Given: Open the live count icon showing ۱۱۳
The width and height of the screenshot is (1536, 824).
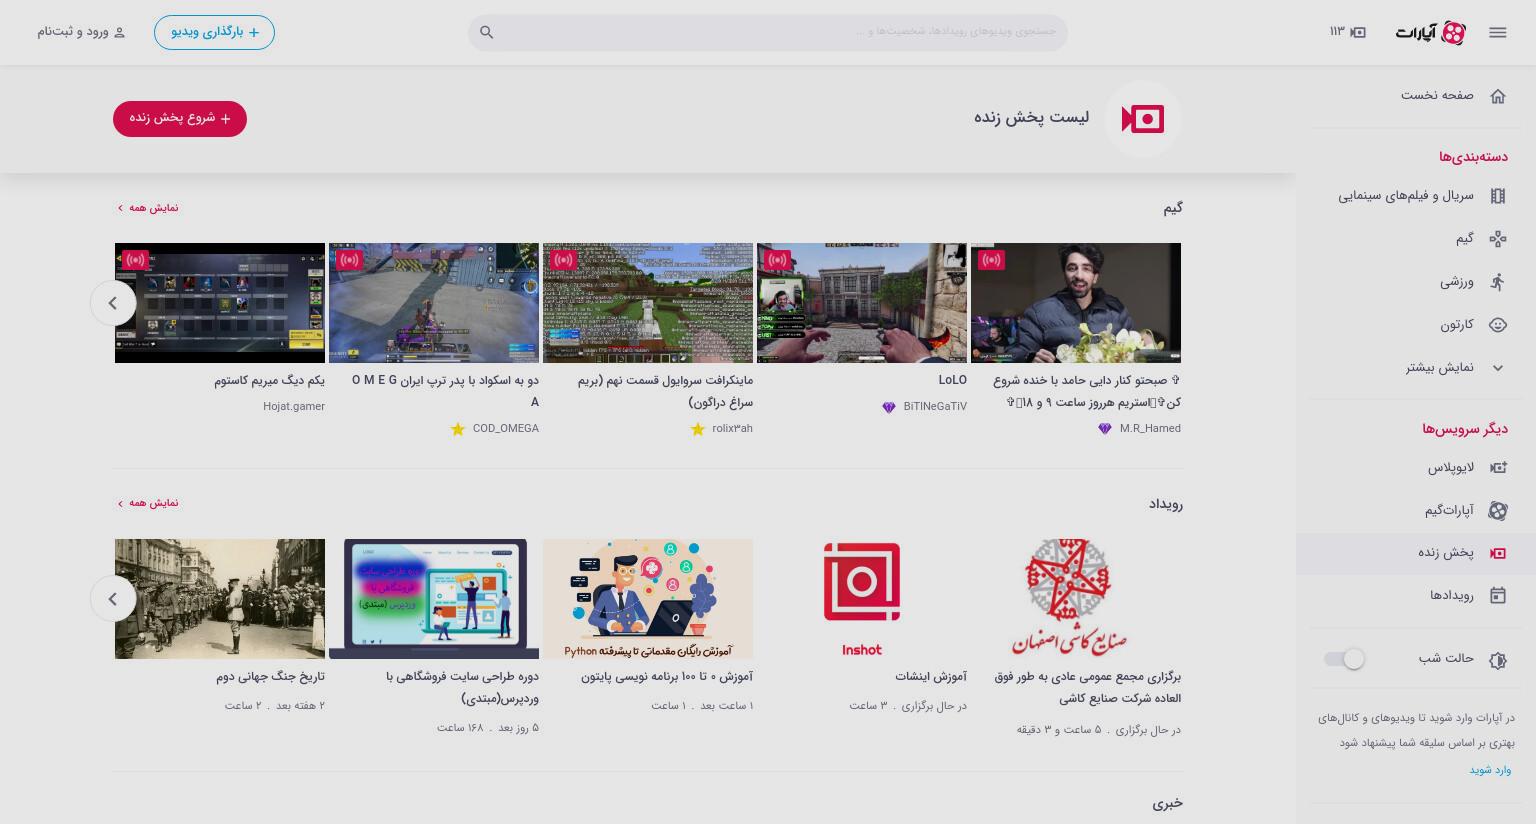Looking at the screenshot, I should coord(1347,32).
